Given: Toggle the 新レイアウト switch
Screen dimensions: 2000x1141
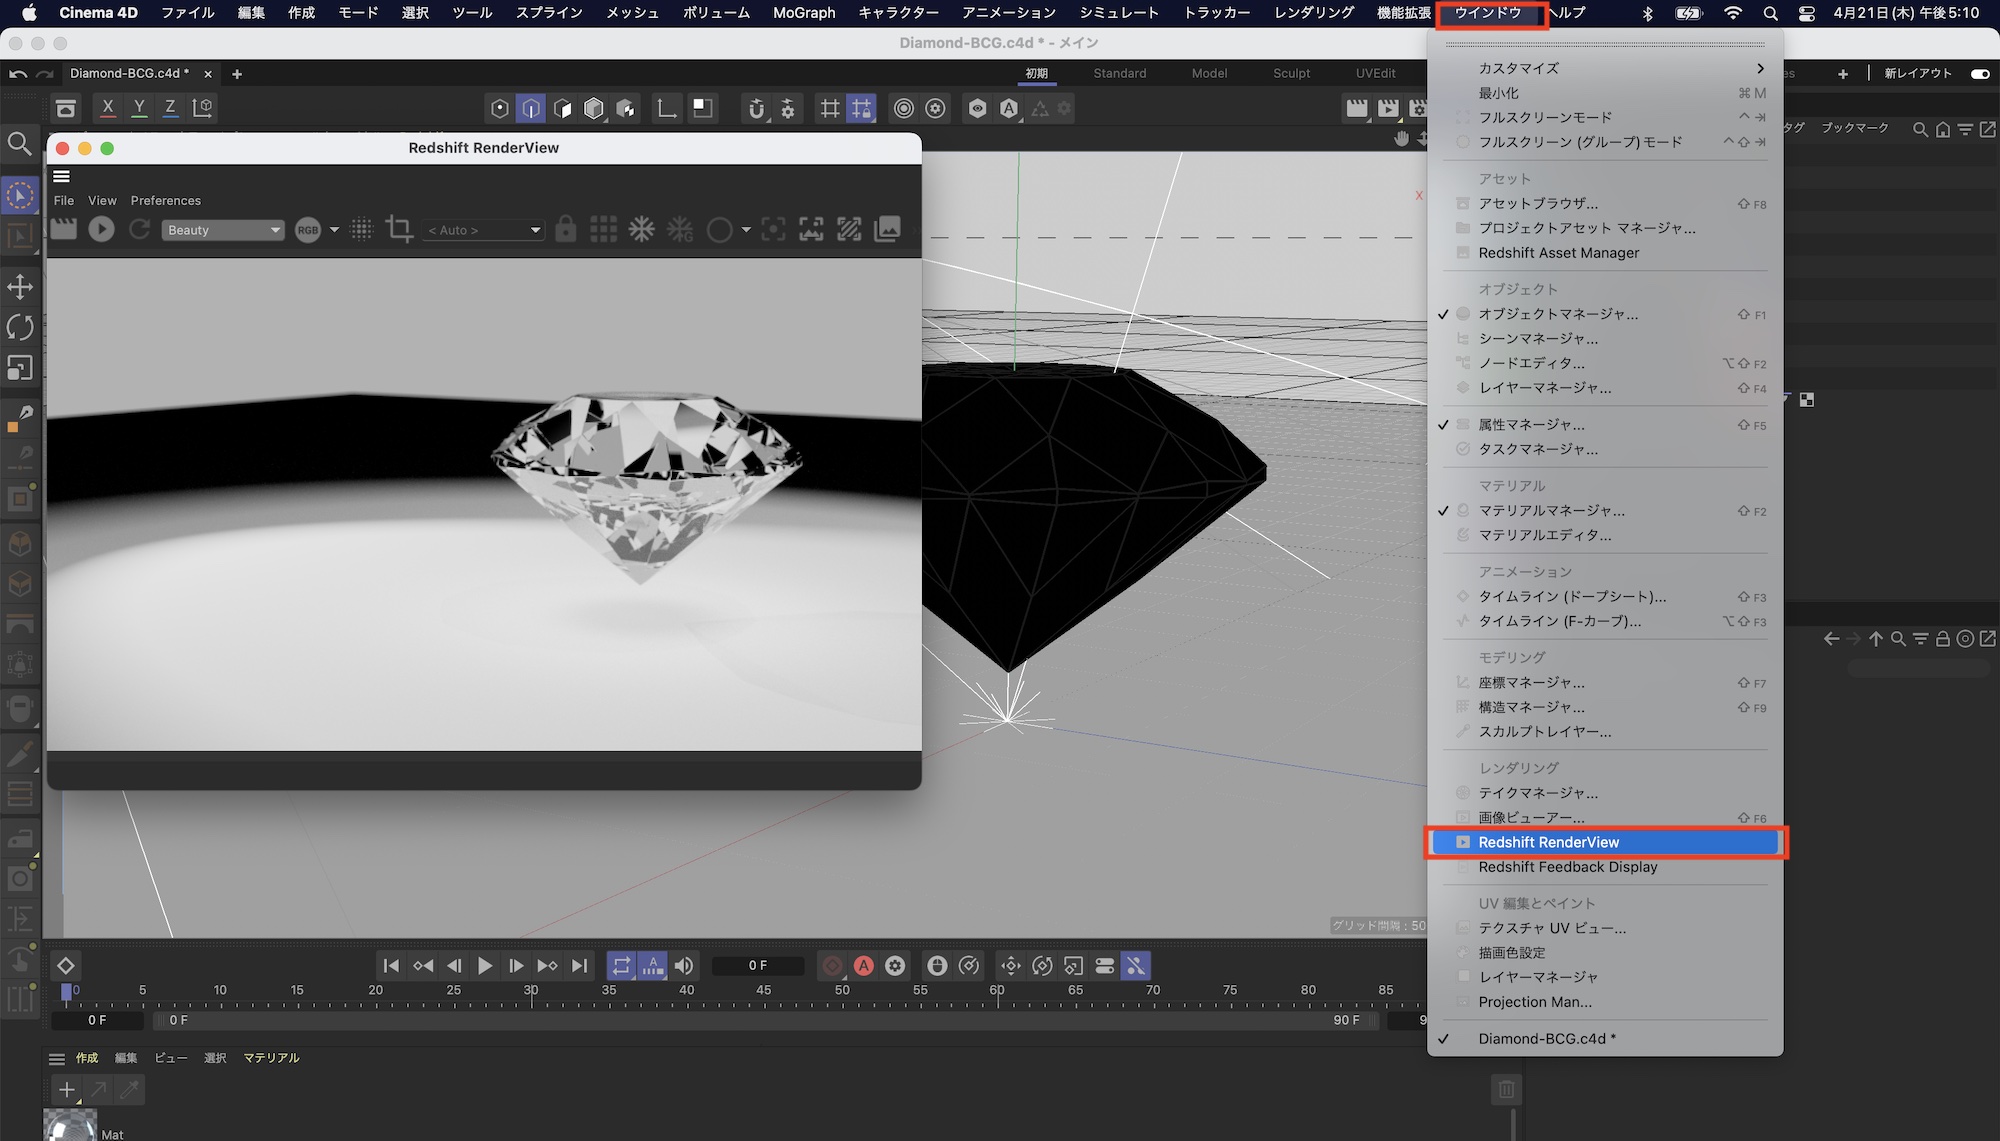Looking at the screenshot, I should pyautogui.click(x=1979, y=73).
